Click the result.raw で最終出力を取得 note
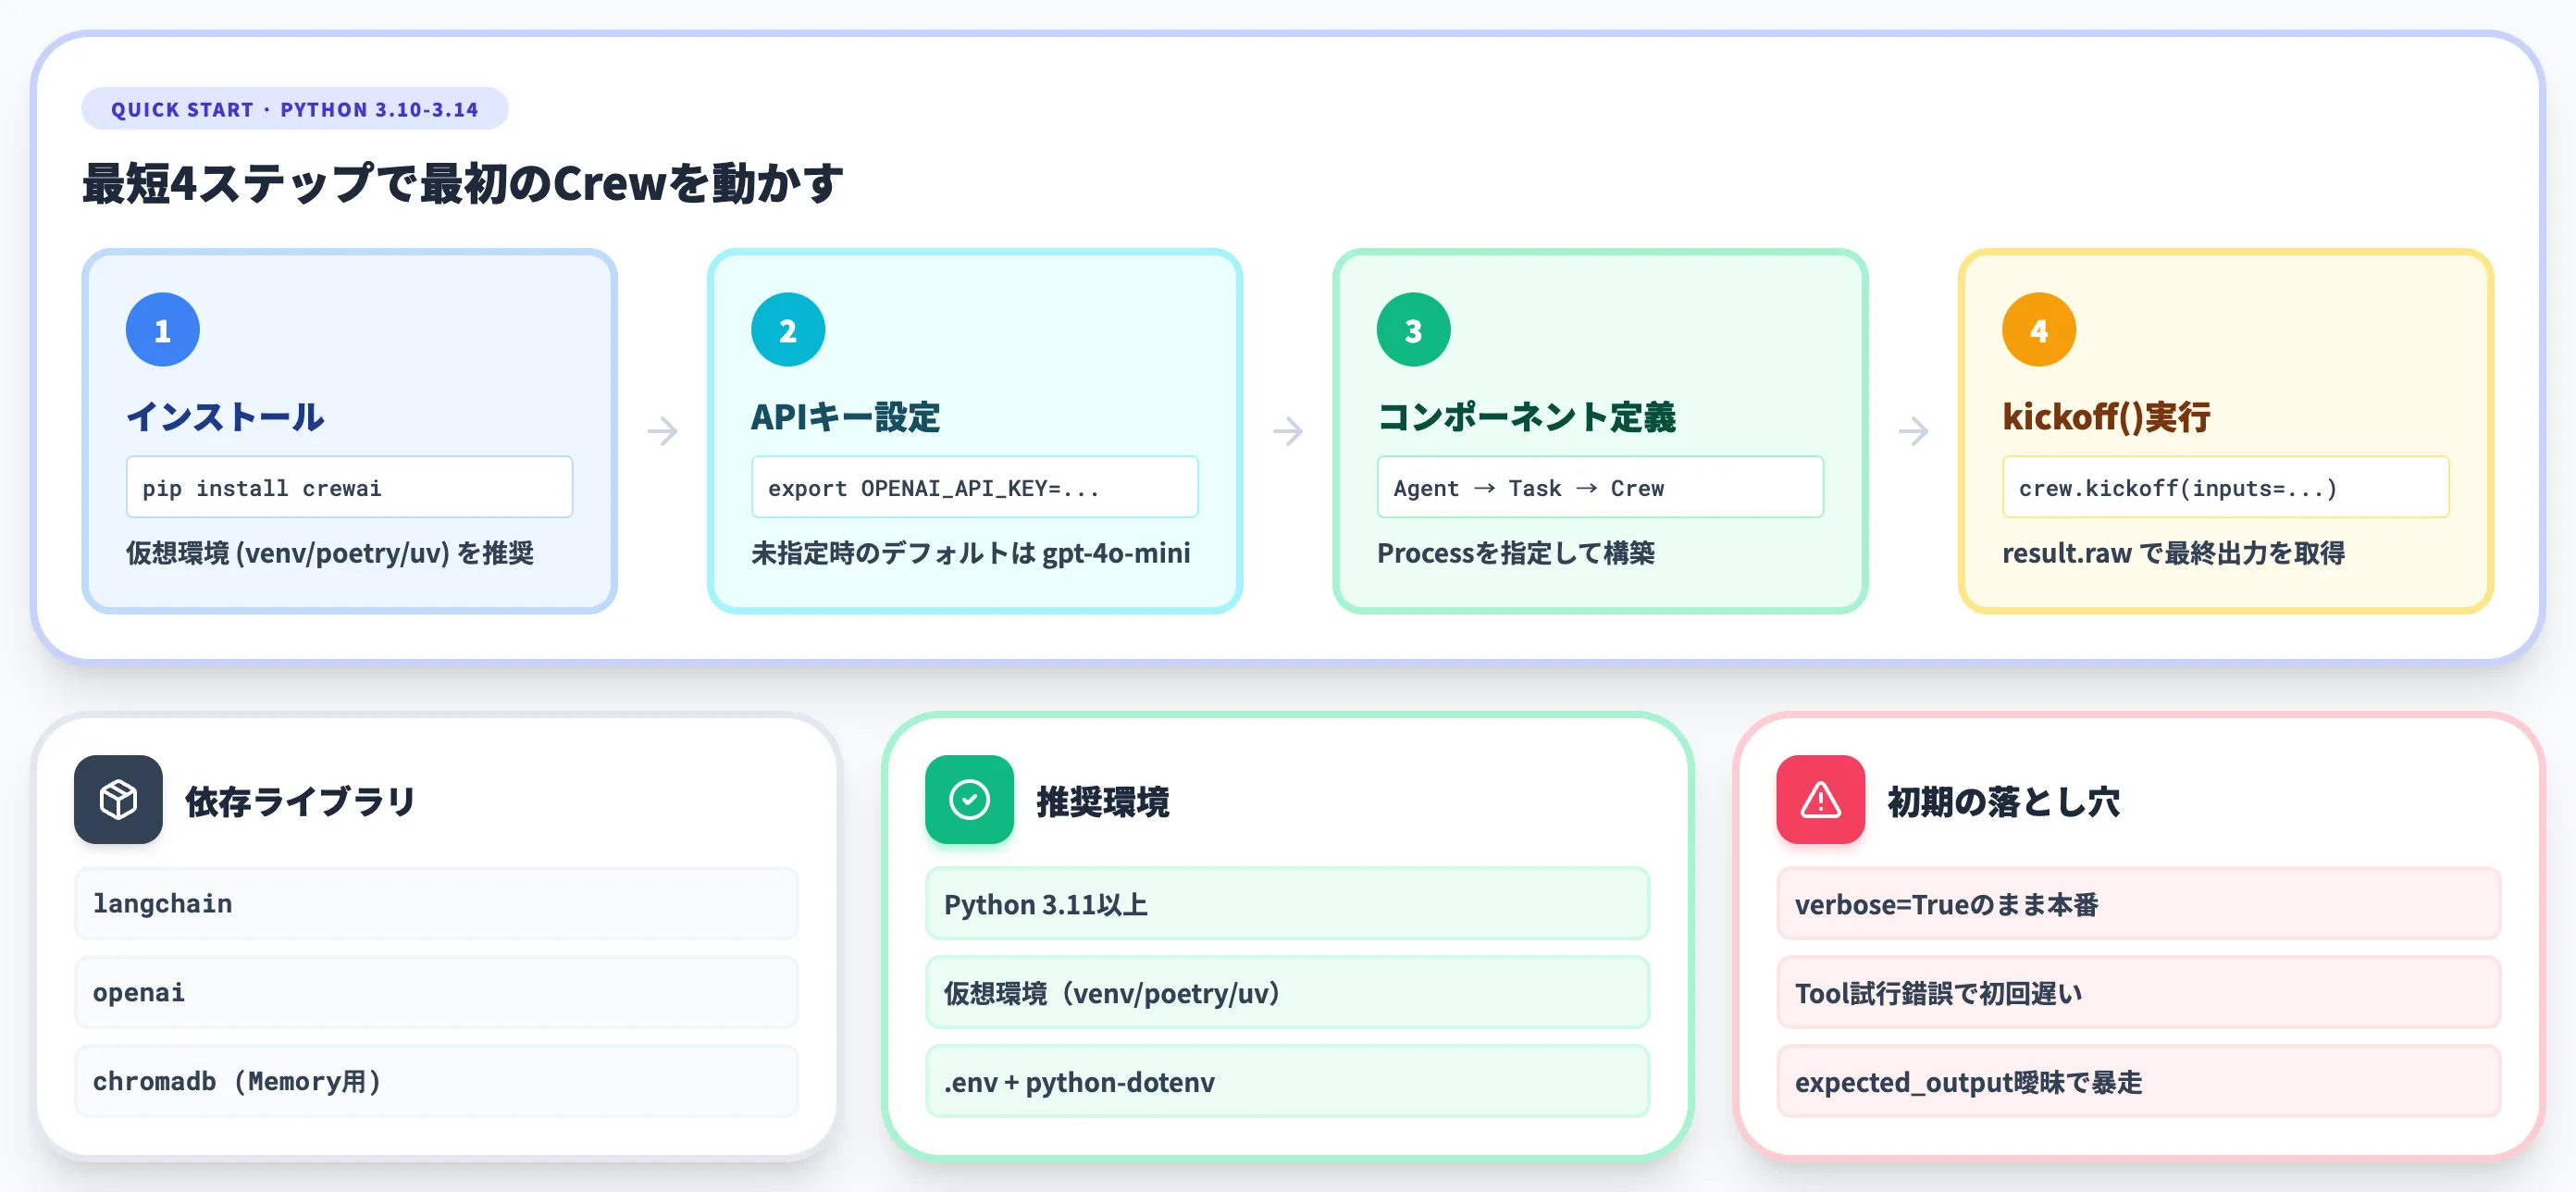 pos(2173,553)
